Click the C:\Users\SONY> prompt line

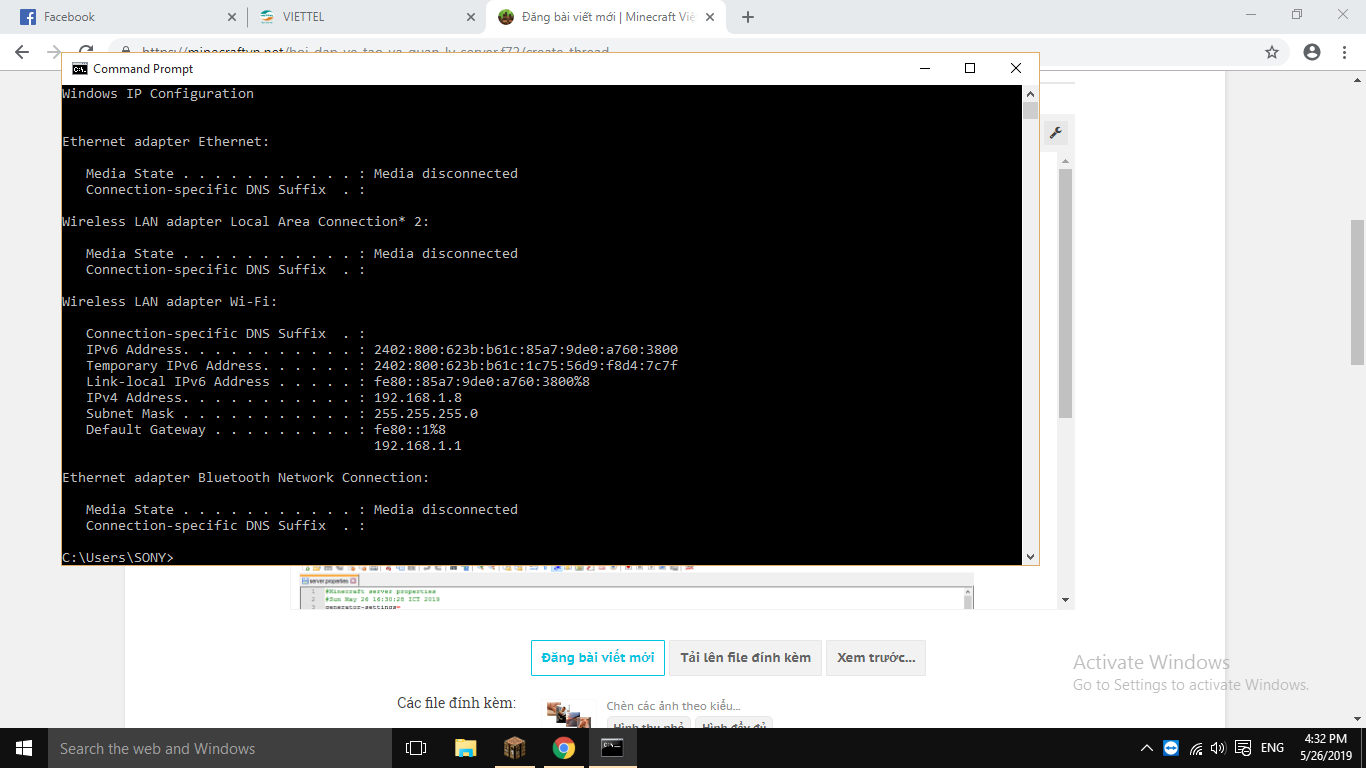click(x=118, y=557)
